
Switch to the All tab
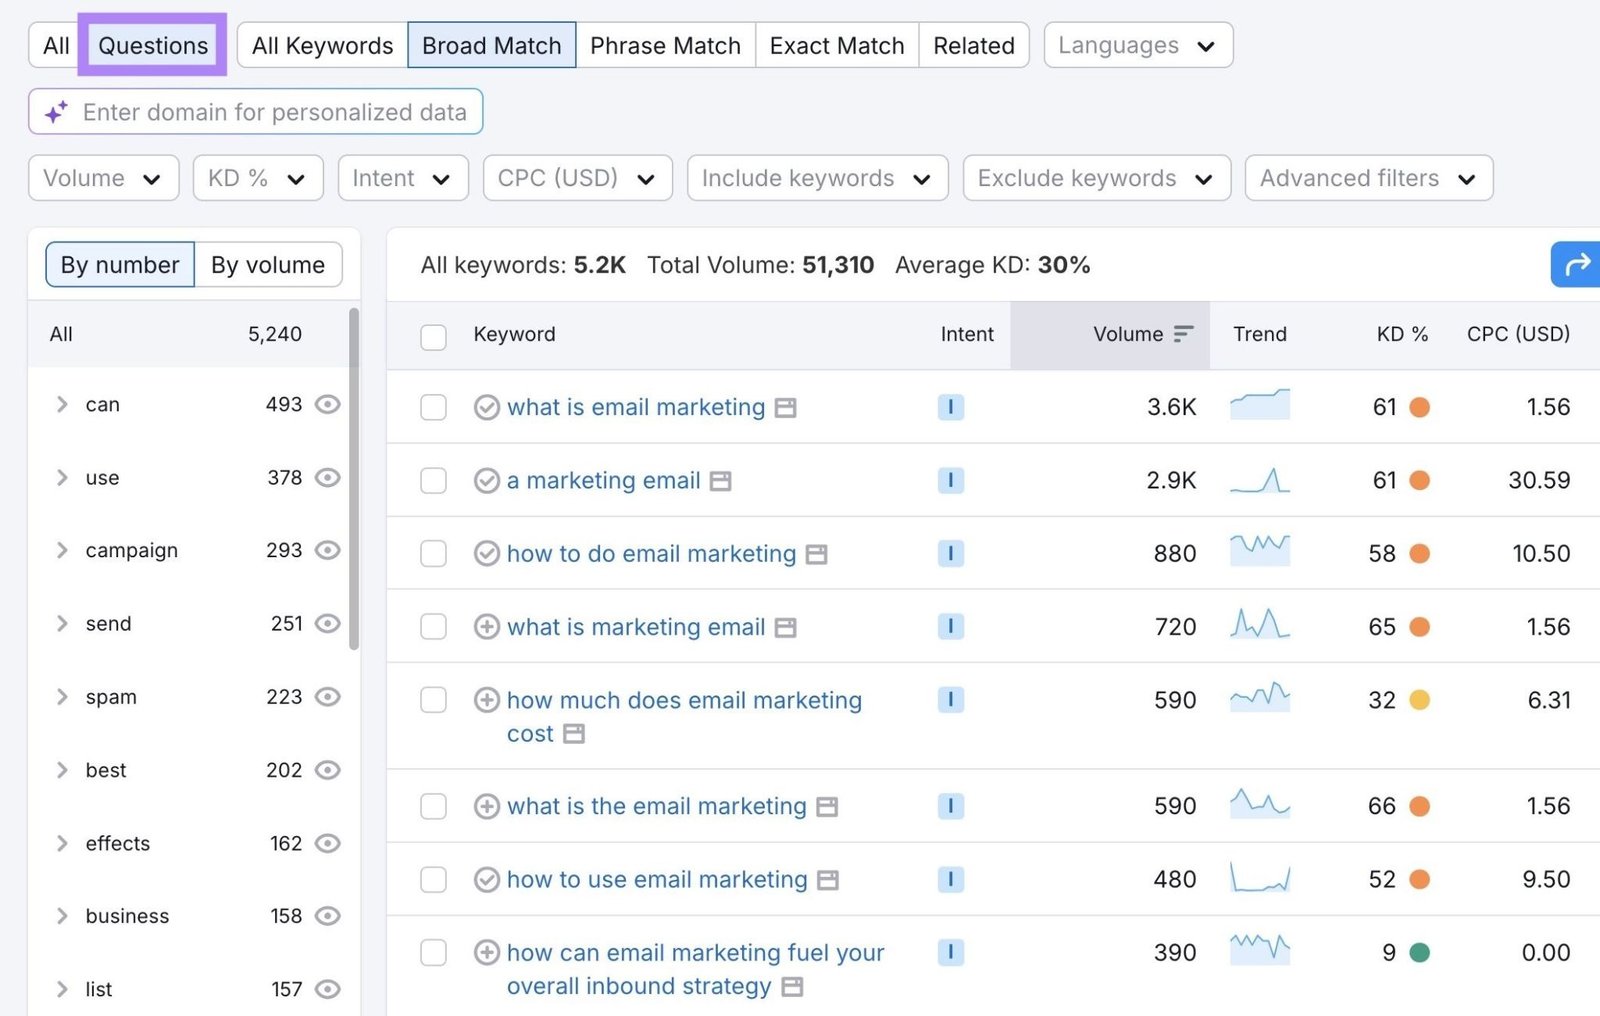tap(57, 45)
